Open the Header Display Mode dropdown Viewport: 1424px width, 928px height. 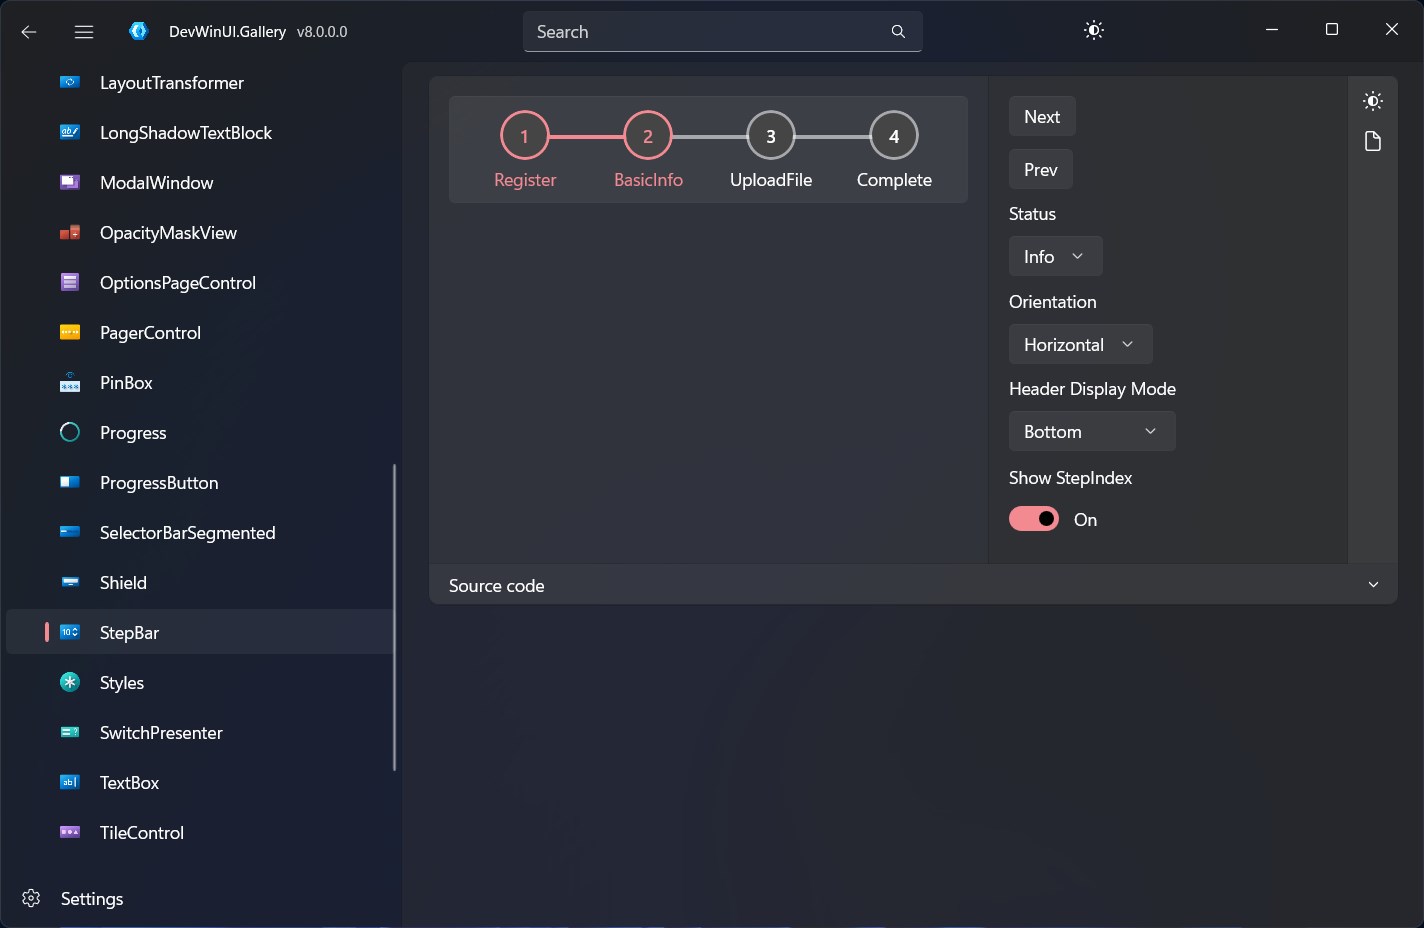click(1092, 431)
